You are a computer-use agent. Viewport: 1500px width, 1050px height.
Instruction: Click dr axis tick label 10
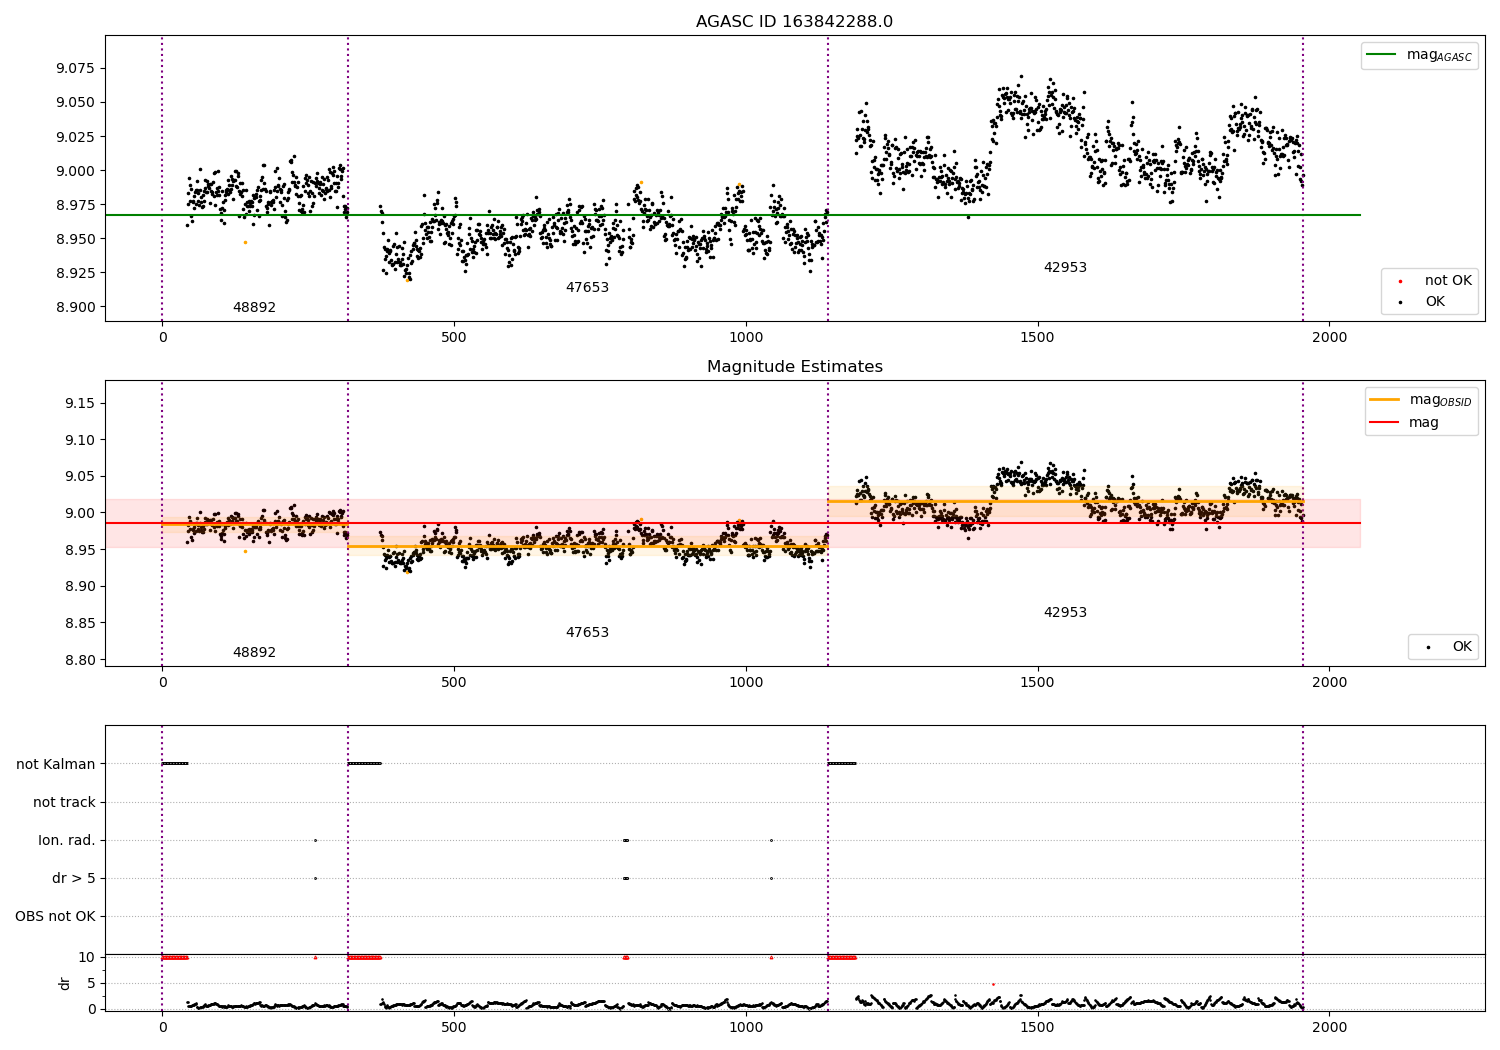pyautogui.click(x=87, y=958)
